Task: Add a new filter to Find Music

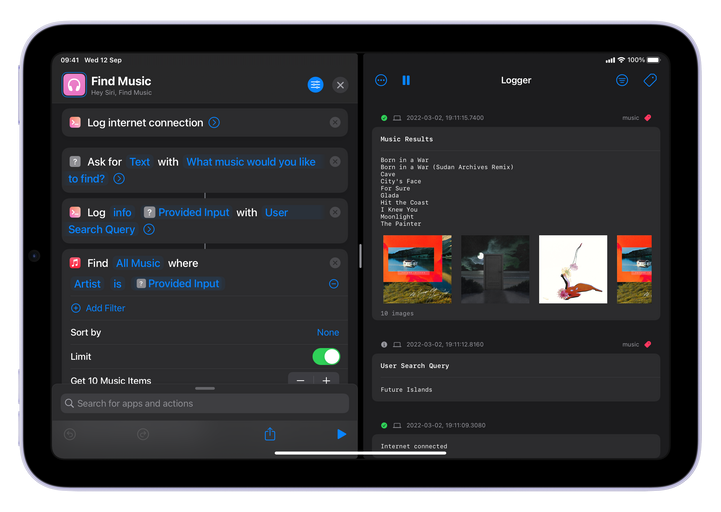Action: click(x=98, y=308)
